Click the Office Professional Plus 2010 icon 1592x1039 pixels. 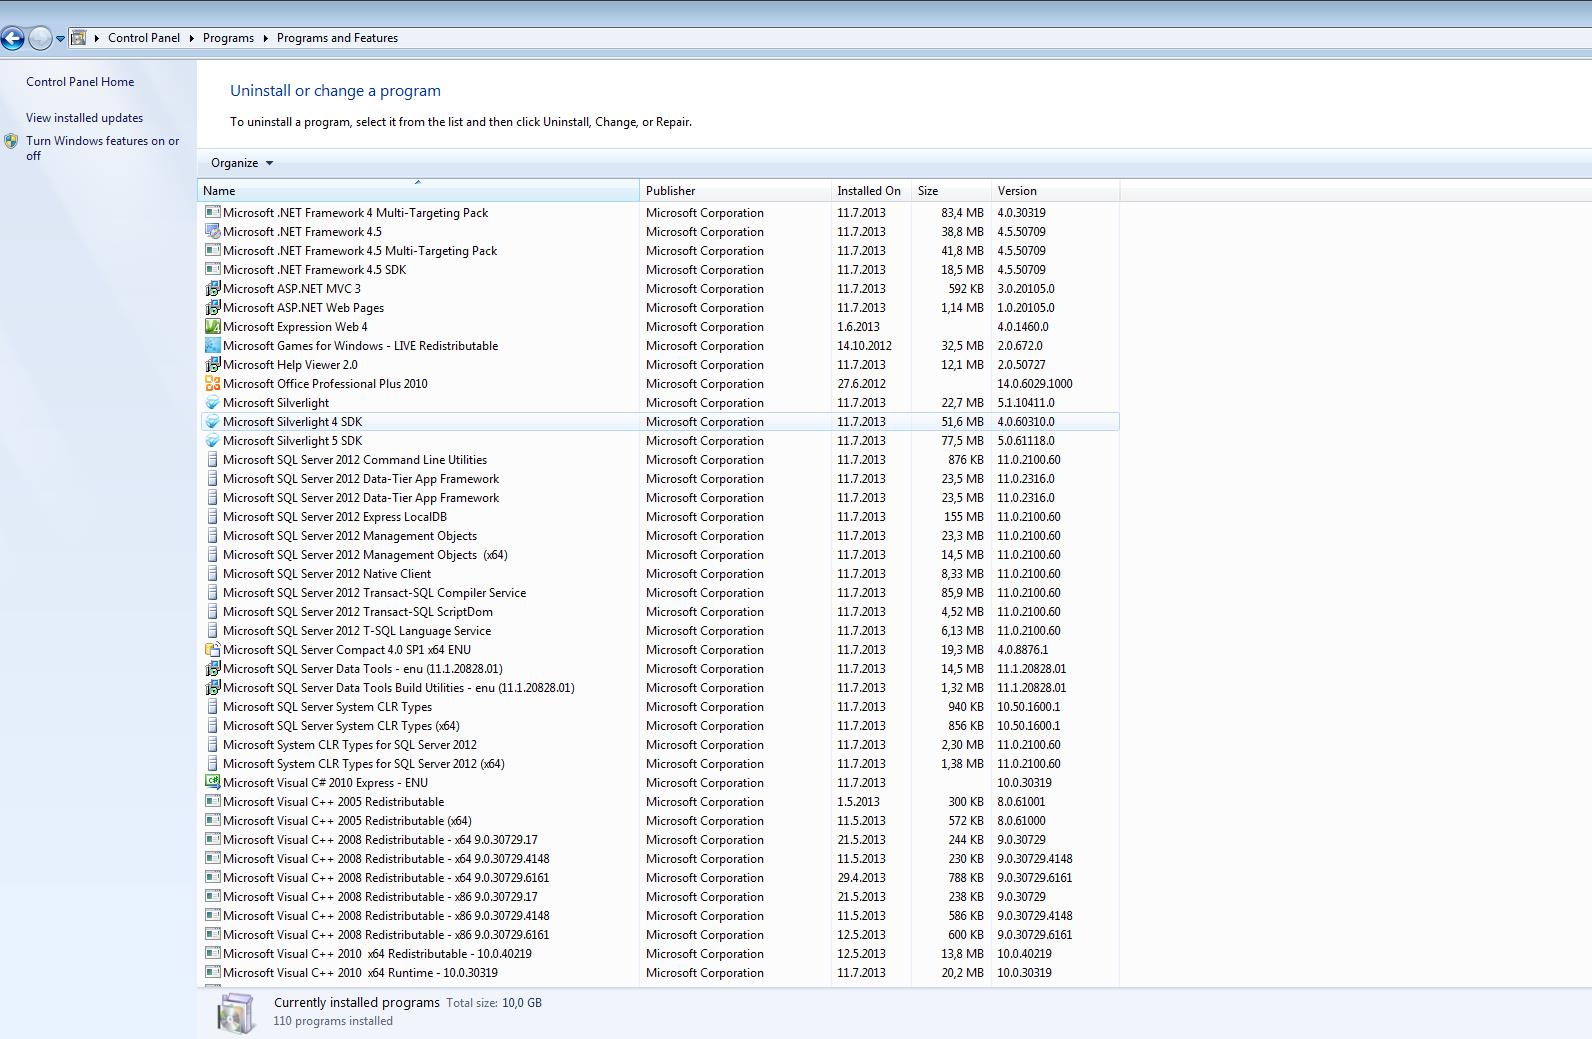pyautogui.click(x=212, y=383)
